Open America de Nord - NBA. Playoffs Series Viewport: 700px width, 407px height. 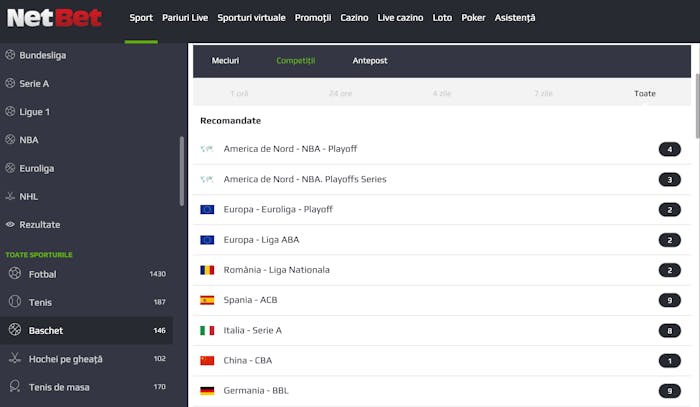tap(442, 179)
